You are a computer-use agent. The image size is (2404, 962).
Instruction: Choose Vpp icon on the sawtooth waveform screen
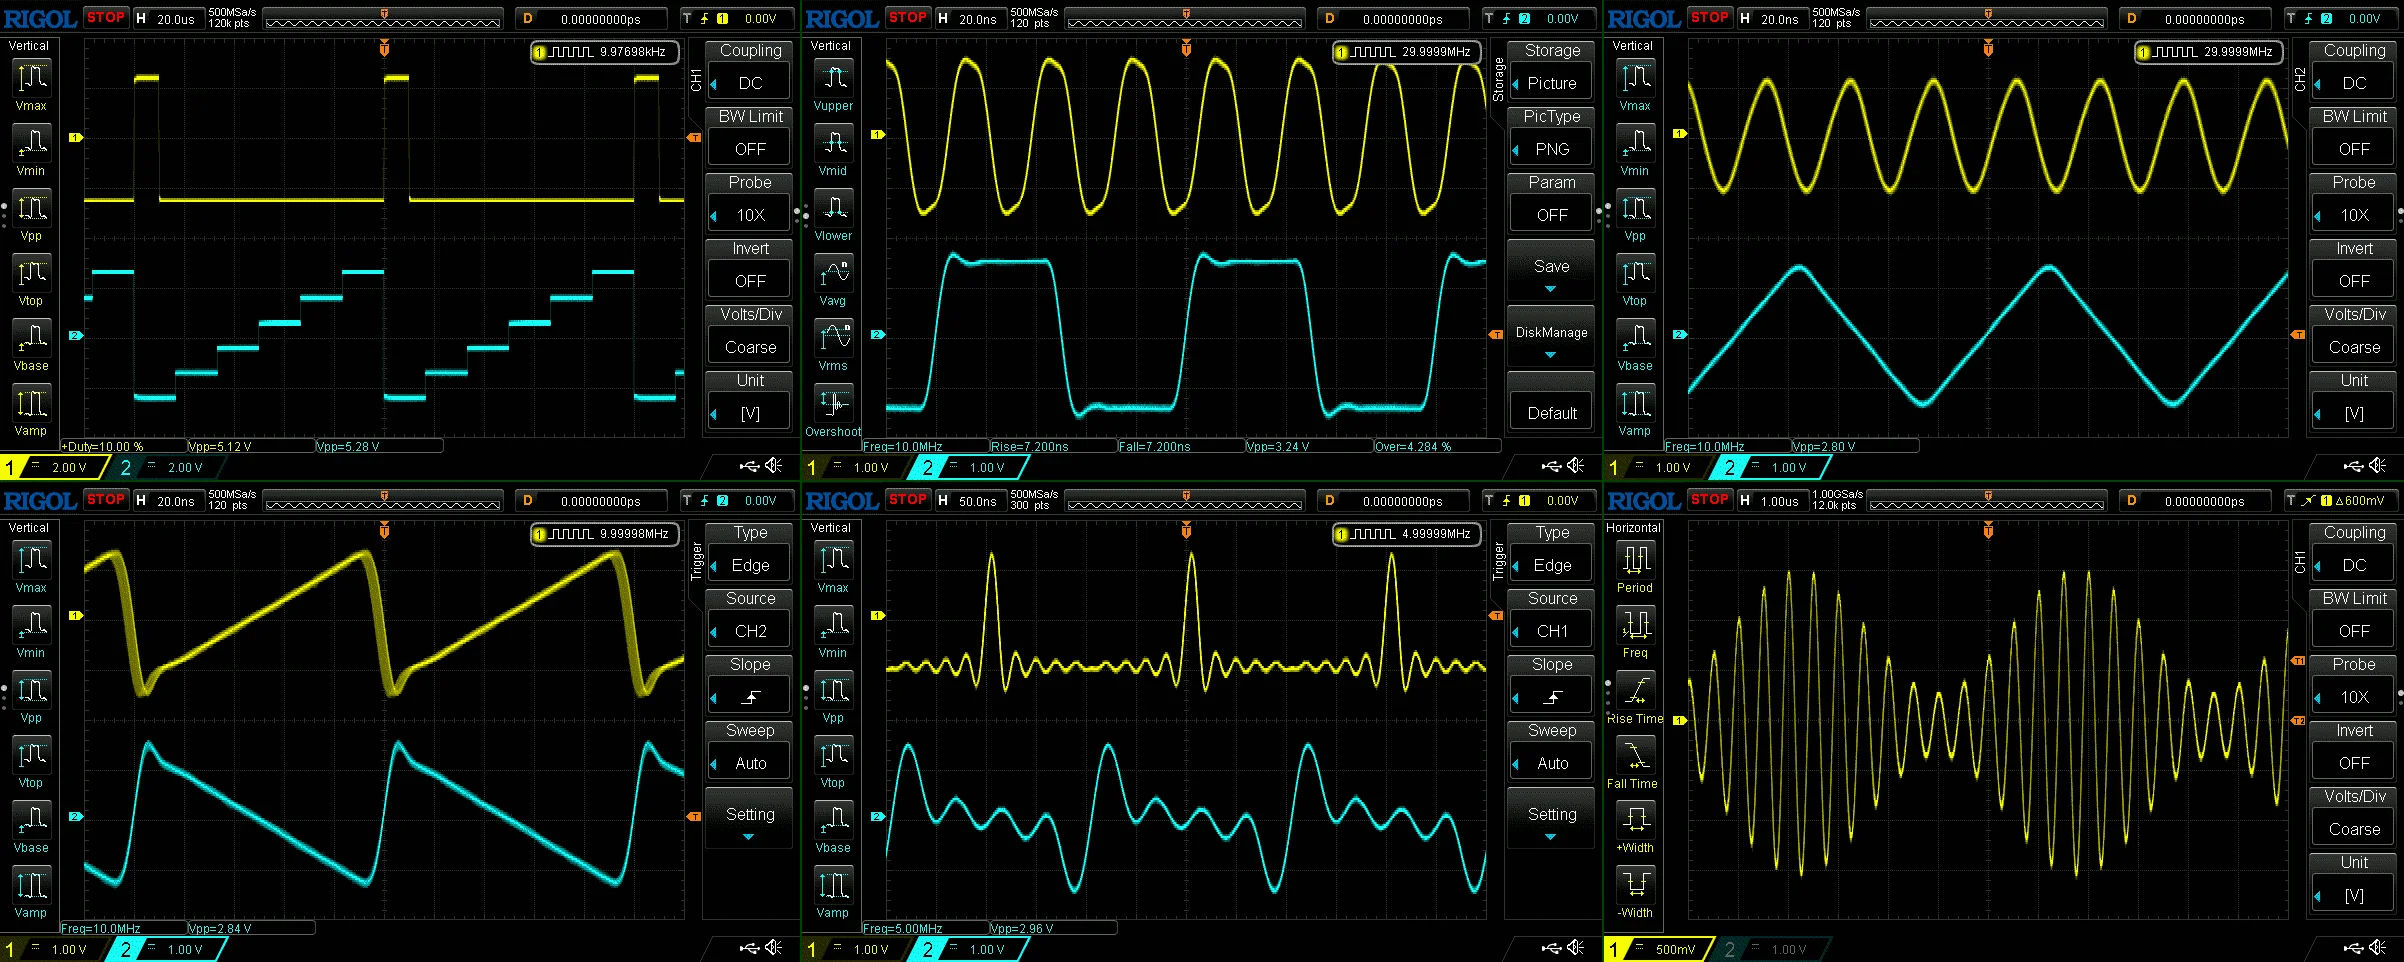coord(31,690)
